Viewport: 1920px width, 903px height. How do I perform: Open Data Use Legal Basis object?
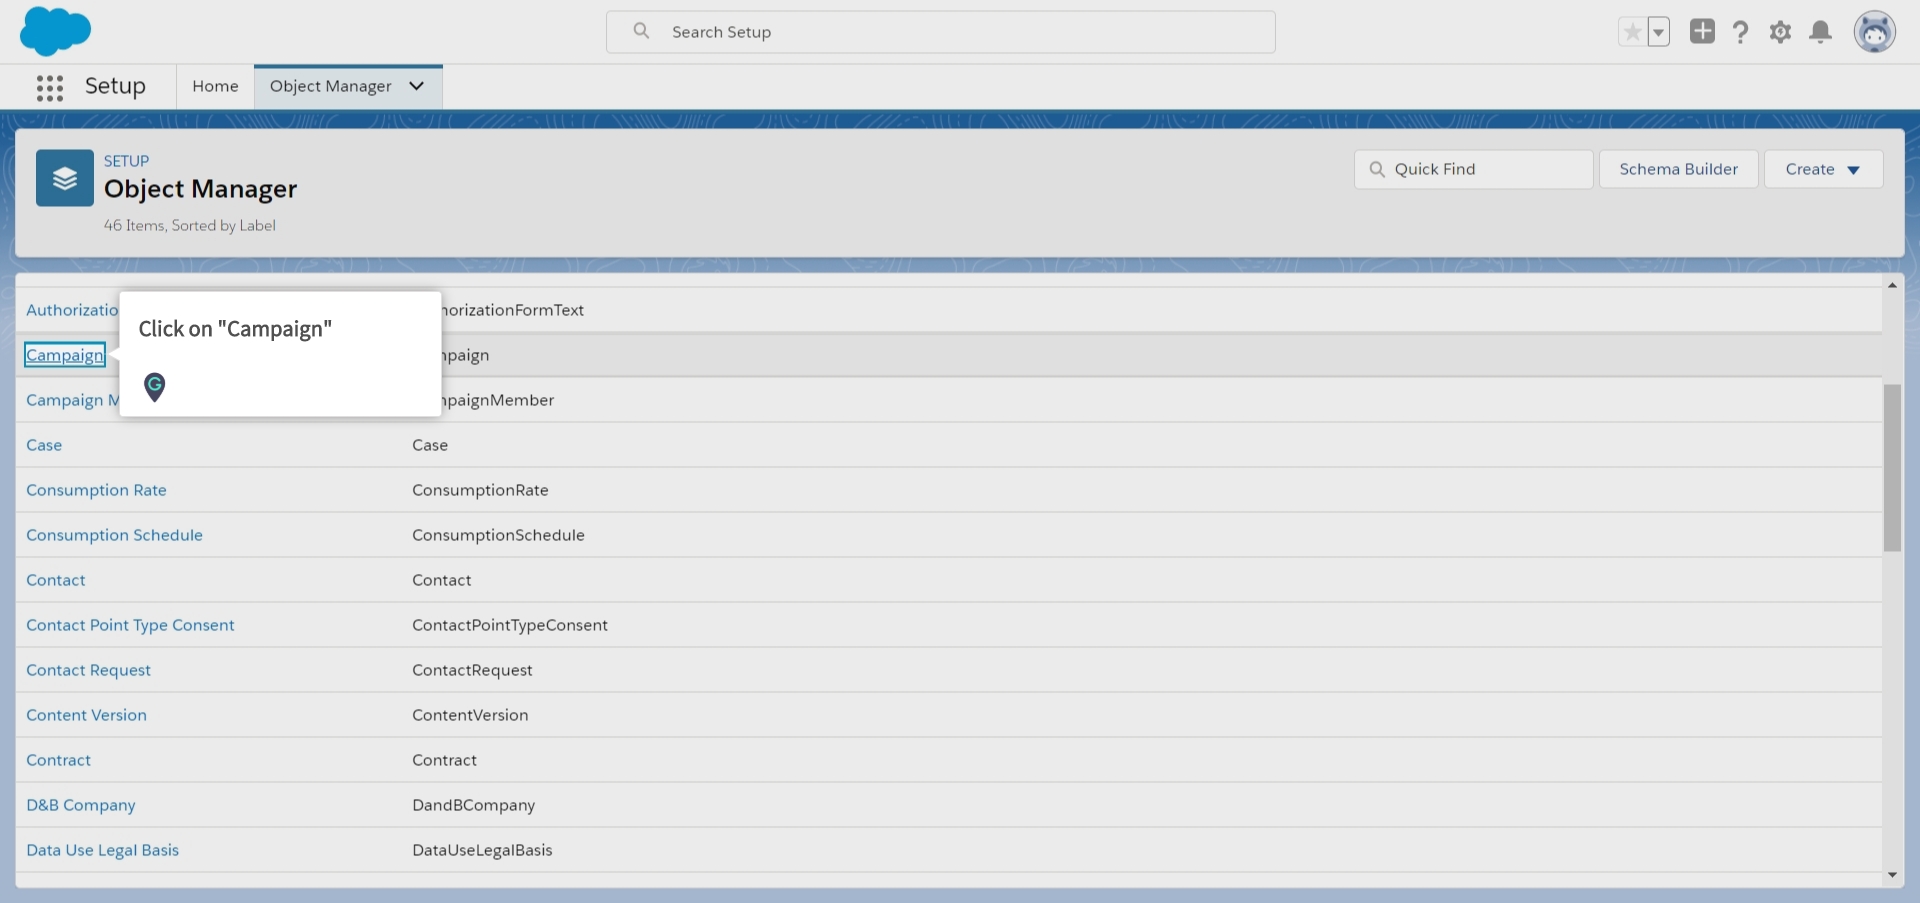coord(102,850)
